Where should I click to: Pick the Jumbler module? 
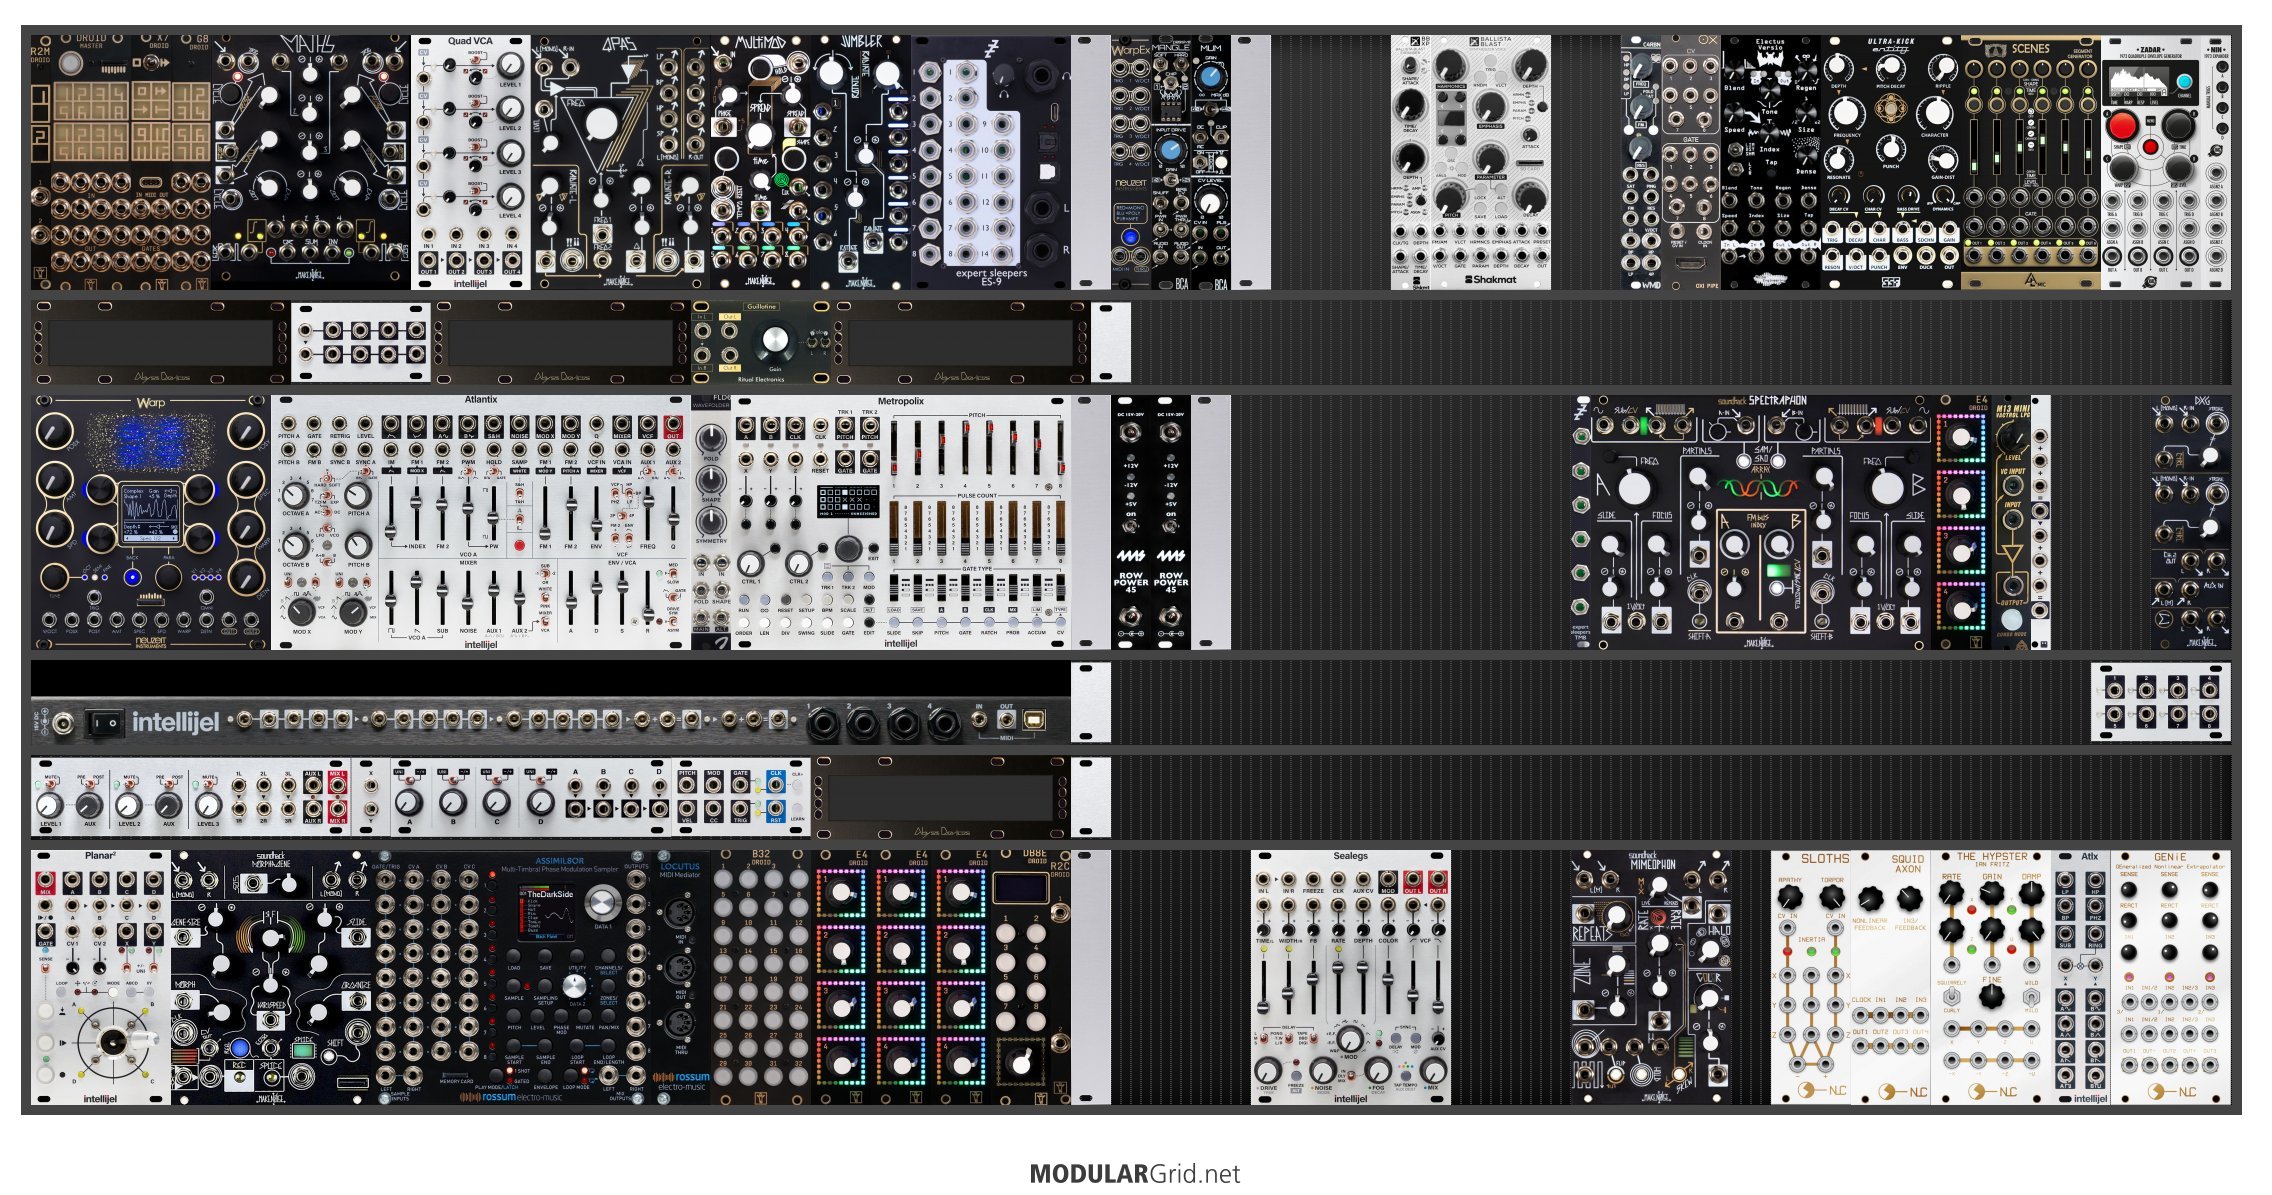pyautogui.click(x=861, y=163)
